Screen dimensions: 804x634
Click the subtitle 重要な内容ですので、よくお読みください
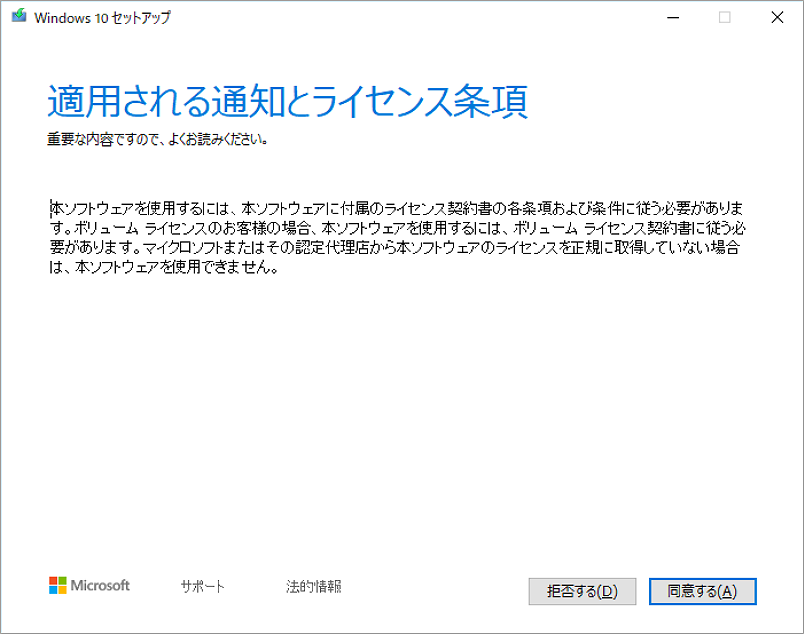point(157,139)
